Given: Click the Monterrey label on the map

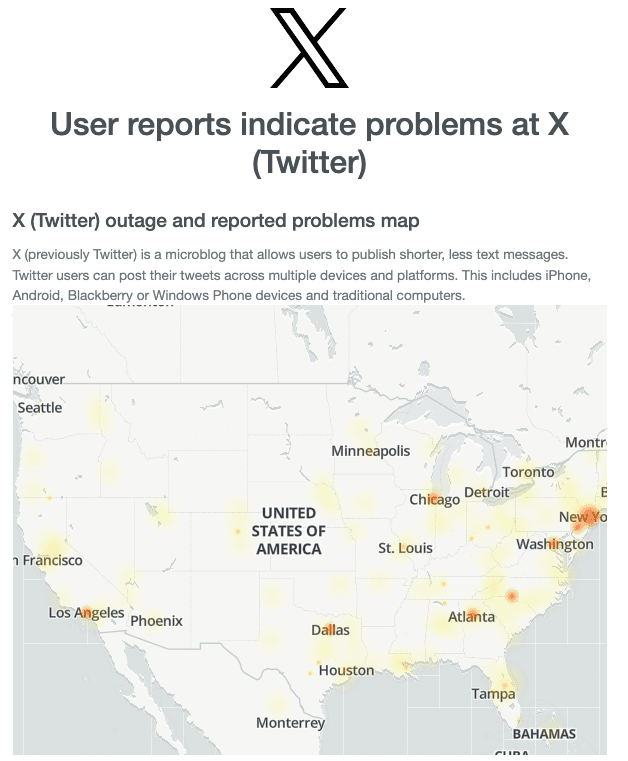Looking at the screenshot, I should (x=290, y=723).
